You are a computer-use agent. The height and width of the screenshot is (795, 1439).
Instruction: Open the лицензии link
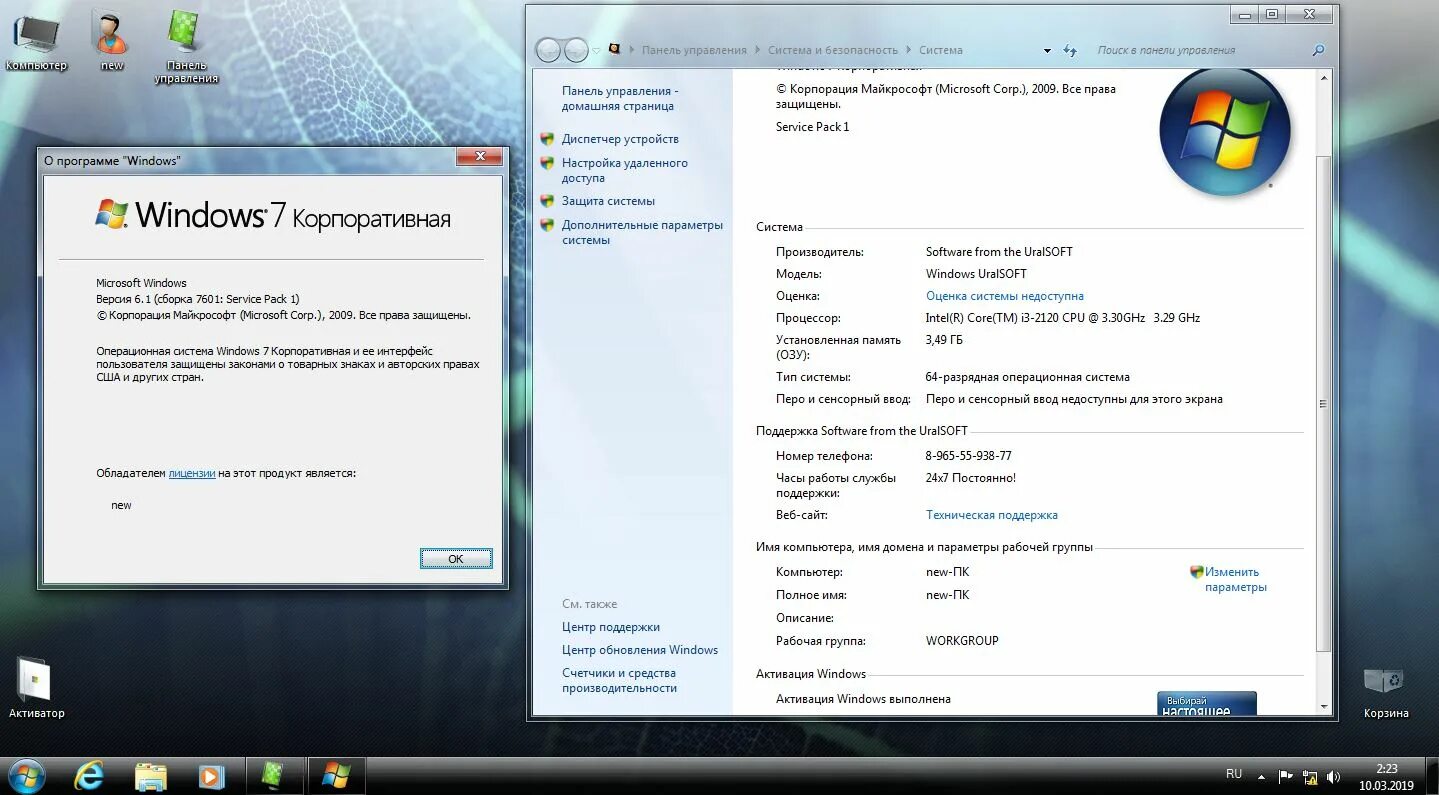192,473
